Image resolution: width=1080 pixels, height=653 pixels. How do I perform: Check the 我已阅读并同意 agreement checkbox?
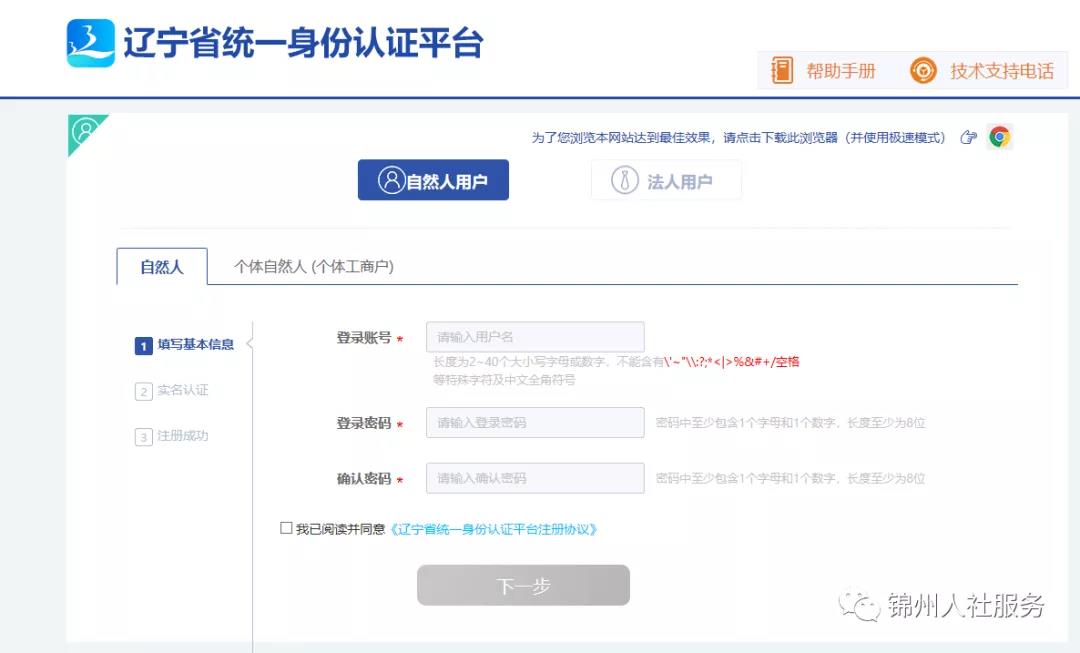[287, 528]
